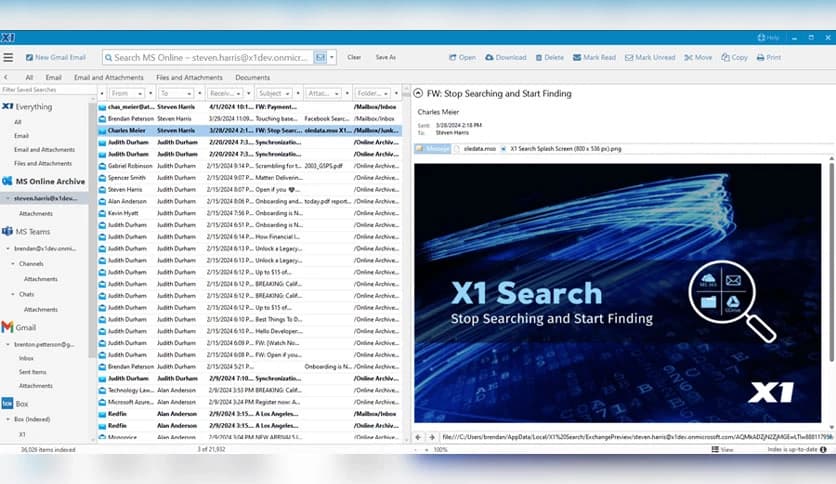Click the View button in status bar
The width and height of the screenshot is (836, 484).
click(722, 450)
